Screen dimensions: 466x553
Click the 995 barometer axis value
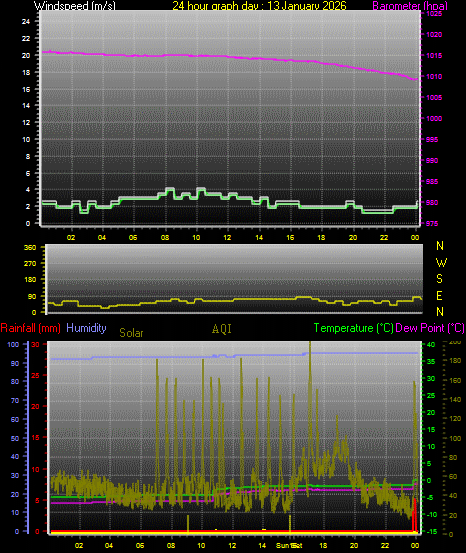432,140
